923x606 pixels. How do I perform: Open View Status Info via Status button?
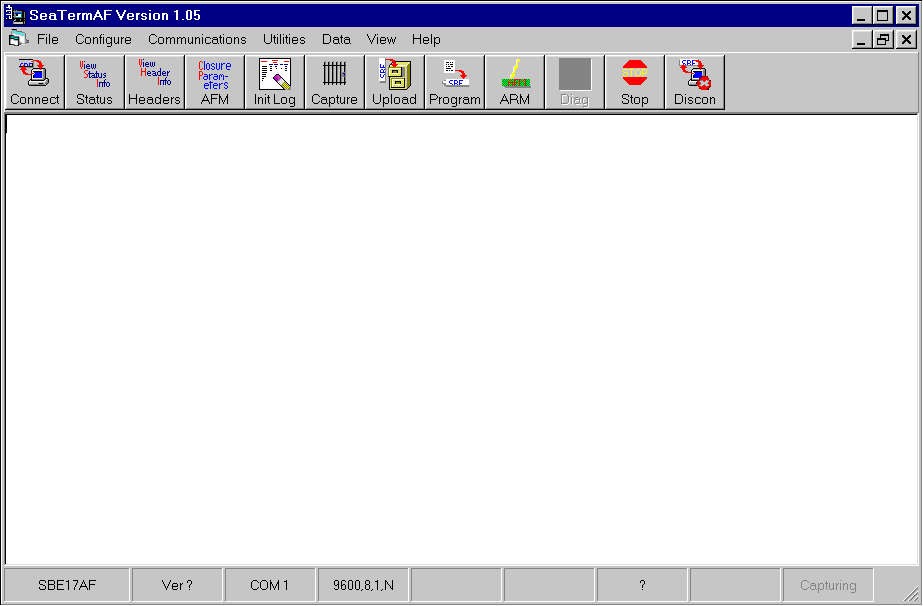pos(95,82)
